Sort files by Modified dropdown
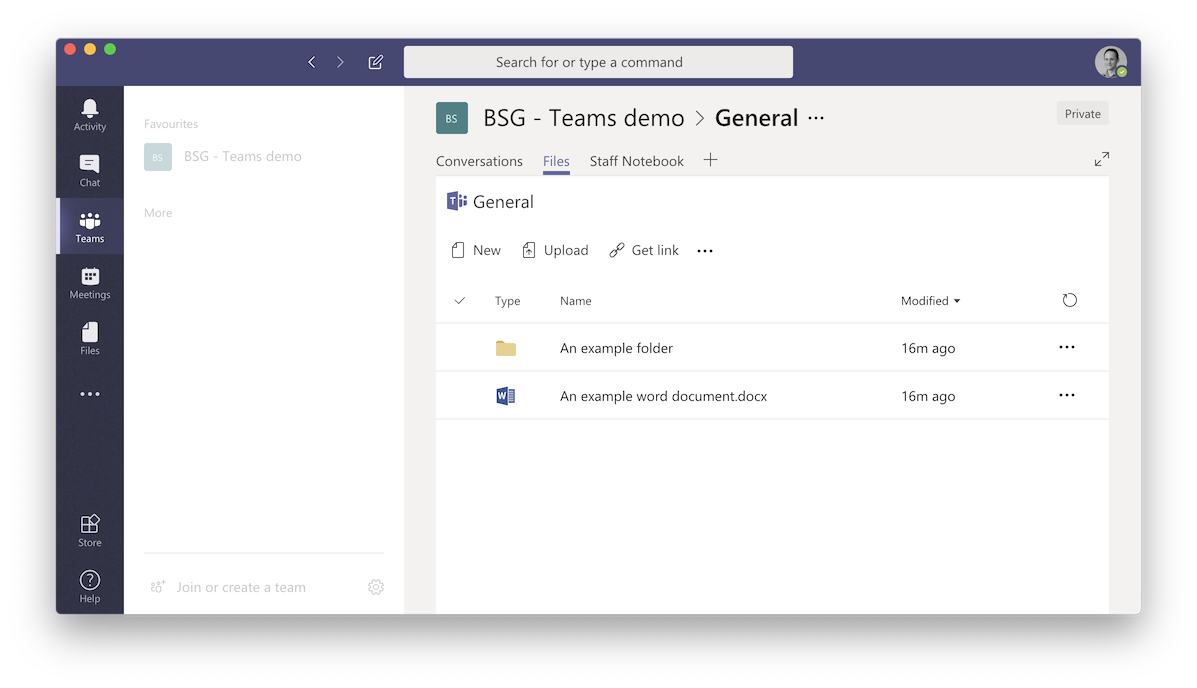 [931, 301]
